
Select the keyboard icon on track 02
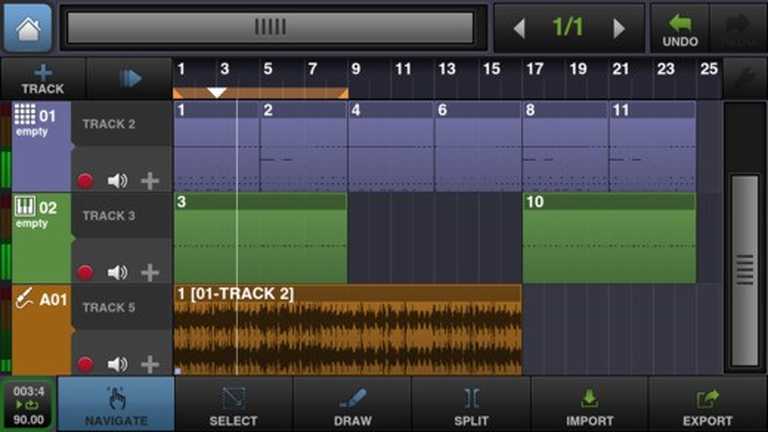[25, 207]
